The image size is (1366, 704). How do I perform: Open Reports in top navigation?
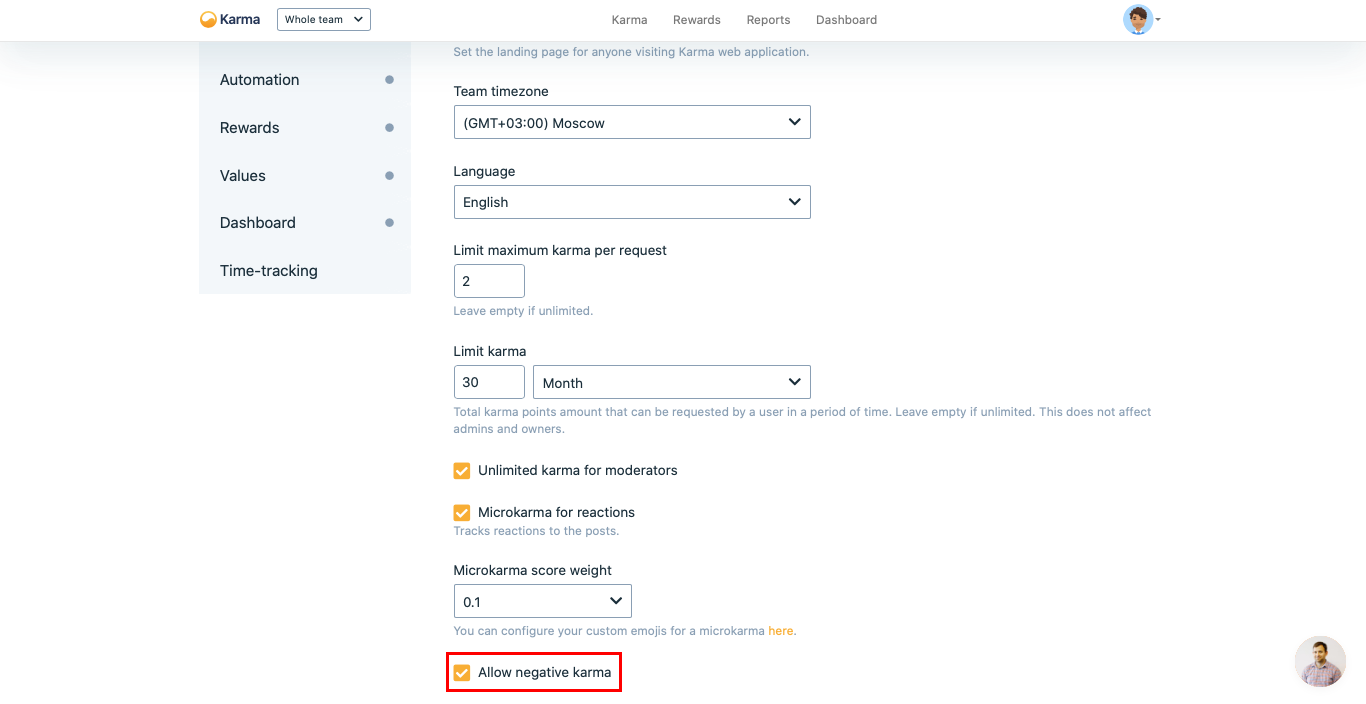[x=768, y=20]
